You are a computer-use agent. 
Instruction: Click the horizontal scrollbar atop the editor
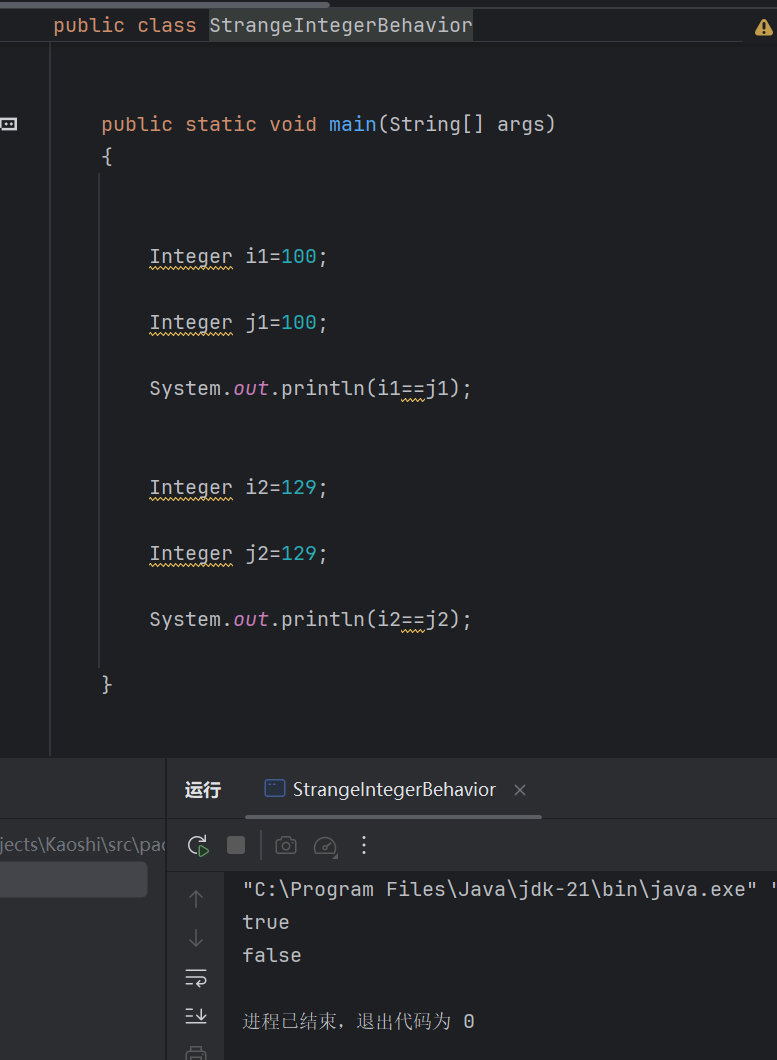(164, 4)
